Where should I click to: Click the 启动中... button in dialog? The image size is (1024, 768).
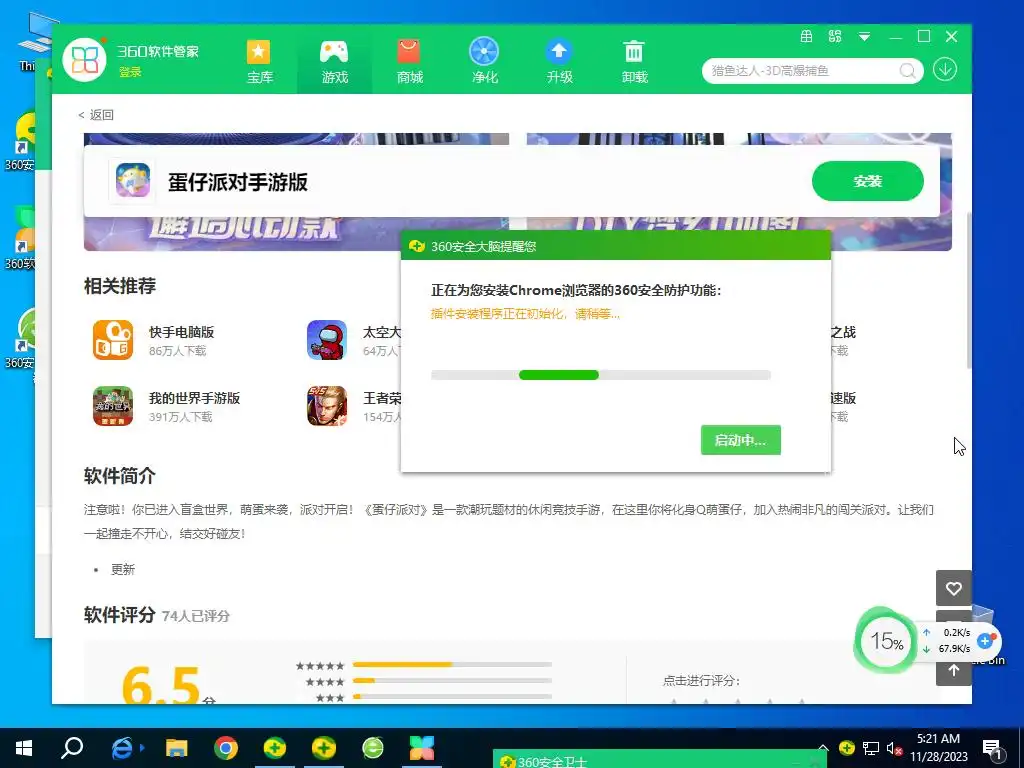741,440
